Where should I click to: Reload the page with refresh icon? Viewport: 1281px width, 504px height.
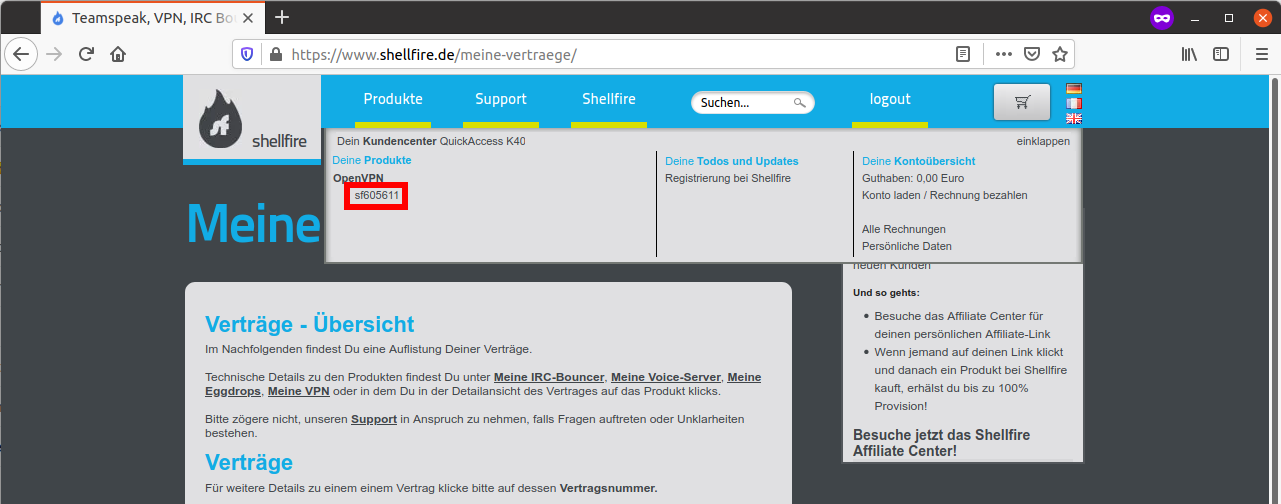click(x=86, y=54)
